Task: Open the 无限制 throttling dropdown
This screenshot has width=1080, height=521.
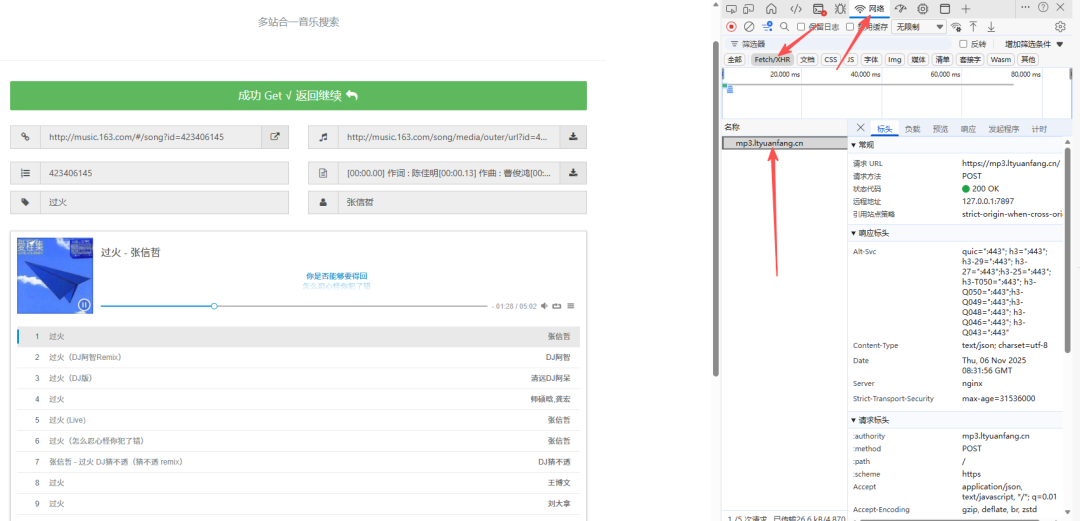Action: [919, 27]
